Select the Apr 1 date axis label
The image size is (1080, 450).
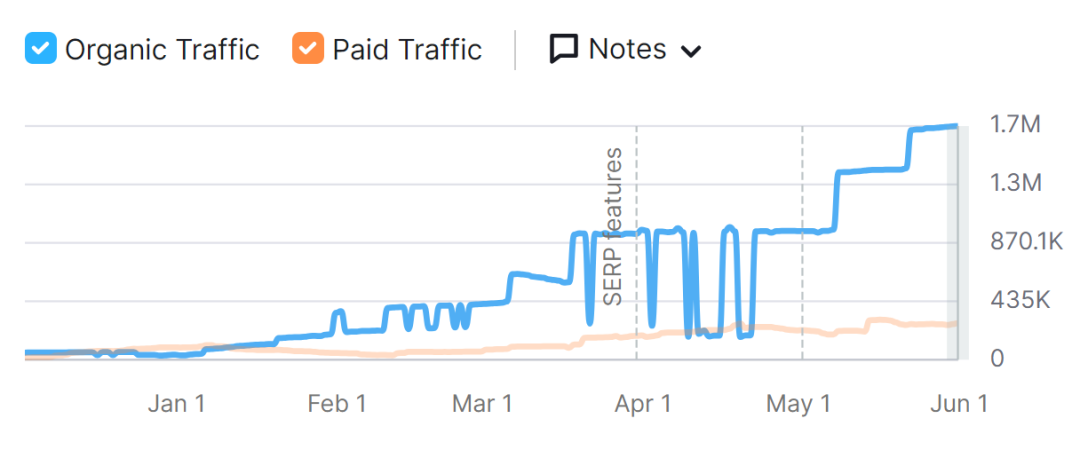(x=643, y=404)
